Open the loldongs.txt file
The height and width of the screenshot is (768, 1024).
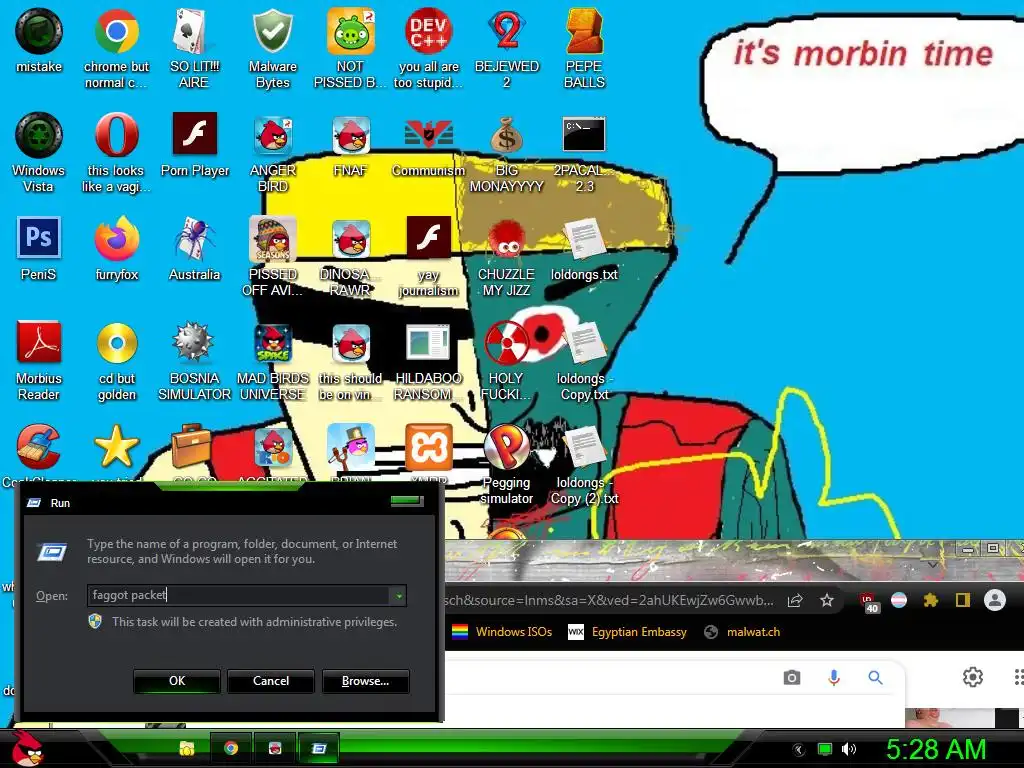[584, 248]
